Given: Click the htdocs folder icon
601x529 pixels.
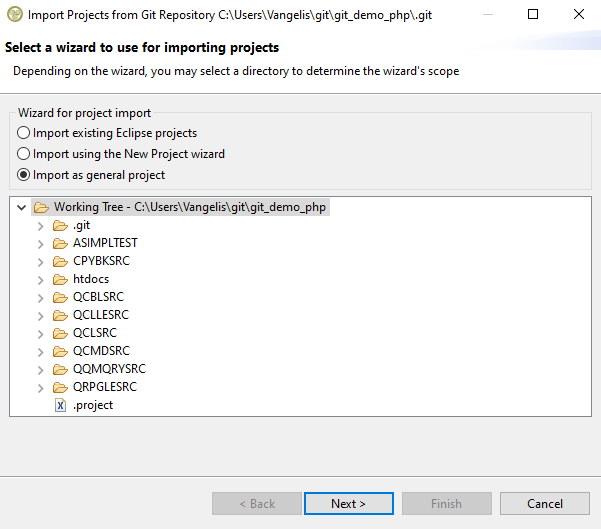Looking at the screenshot, I should (x=60, y=279).
